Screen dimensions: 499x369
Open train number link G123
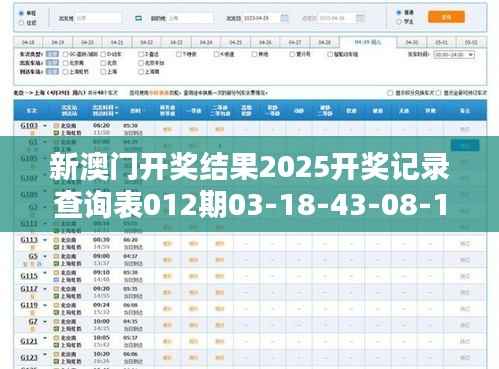point(29,358)
